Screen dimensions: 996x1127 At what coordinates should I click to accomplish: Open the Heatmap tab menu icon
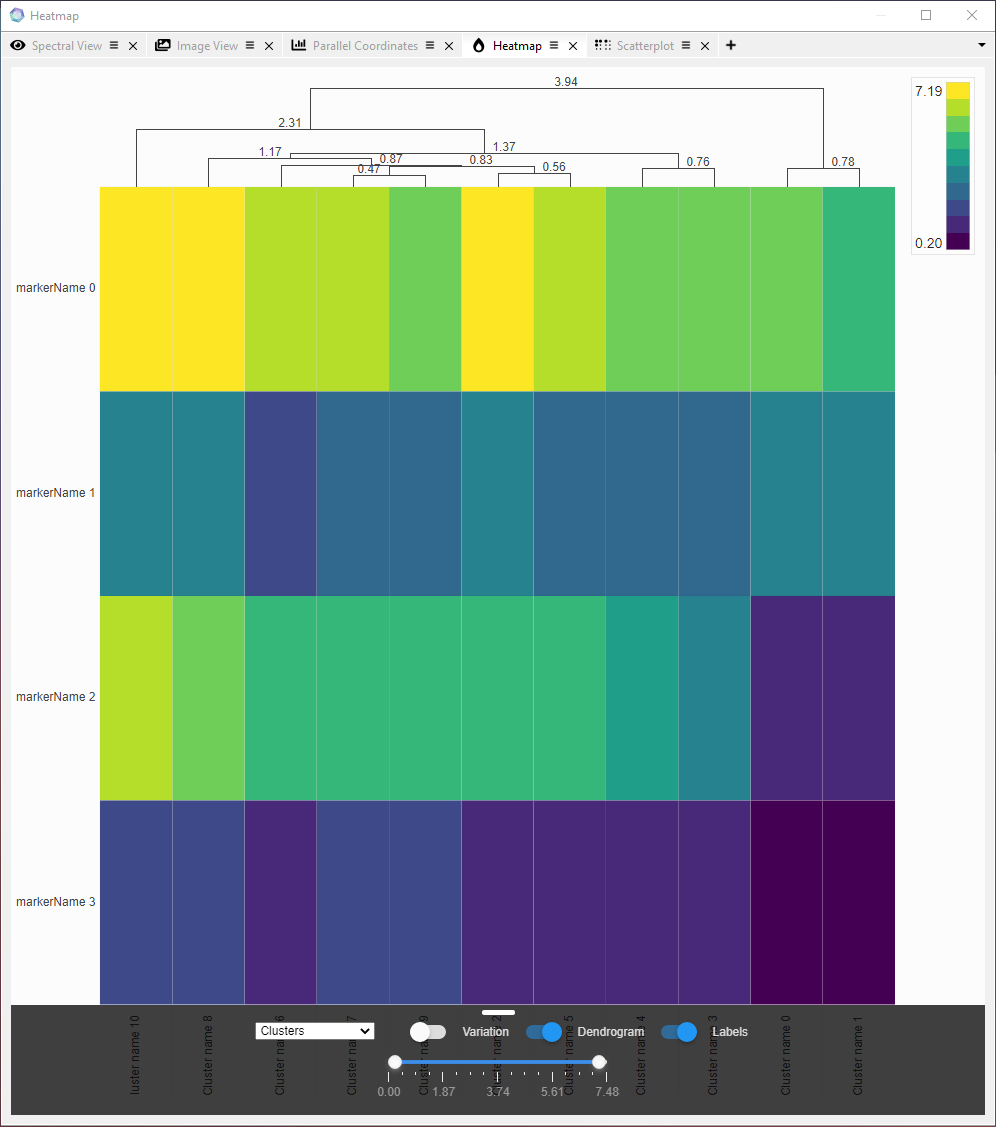click(554, 45)
